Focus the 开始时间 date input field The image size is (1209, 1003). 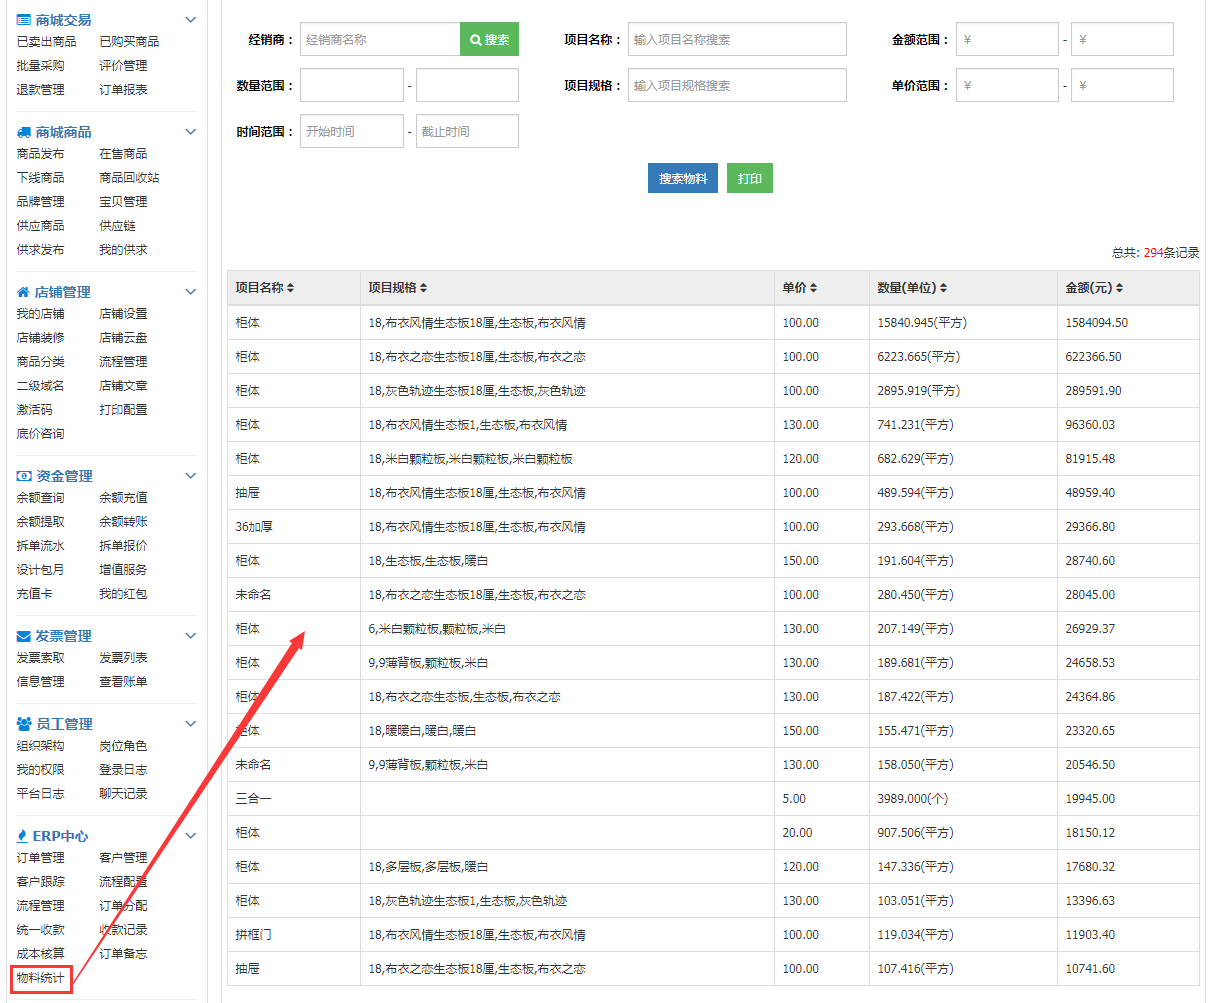coord(351,131)
